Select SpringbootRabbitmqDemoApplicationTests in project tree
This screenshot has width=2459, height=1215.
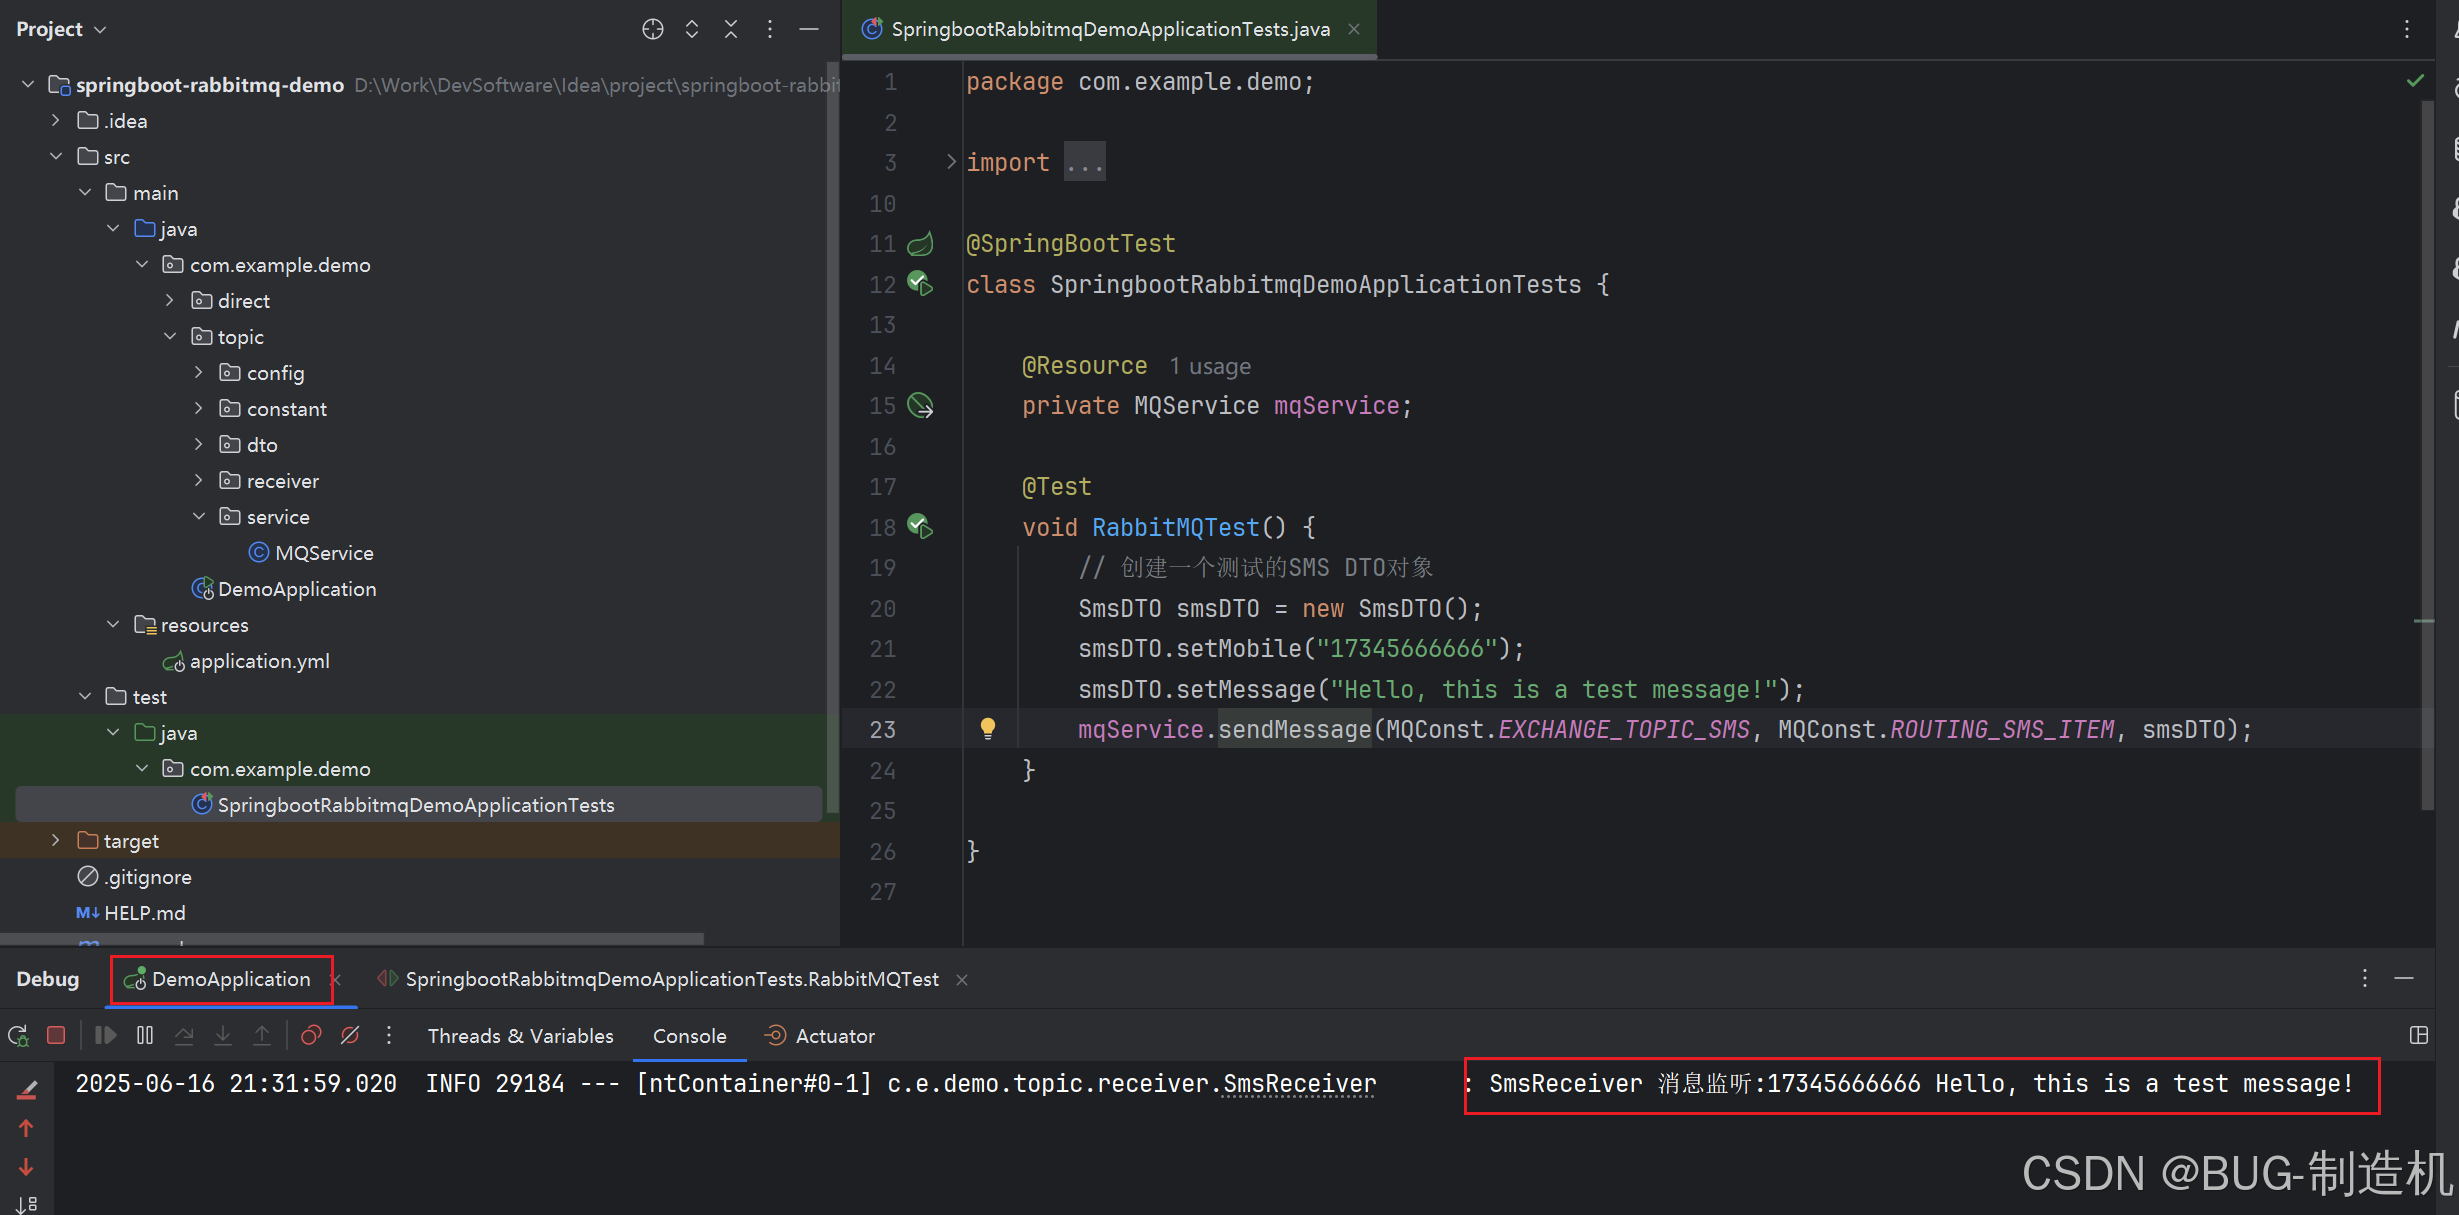point(419,804)
